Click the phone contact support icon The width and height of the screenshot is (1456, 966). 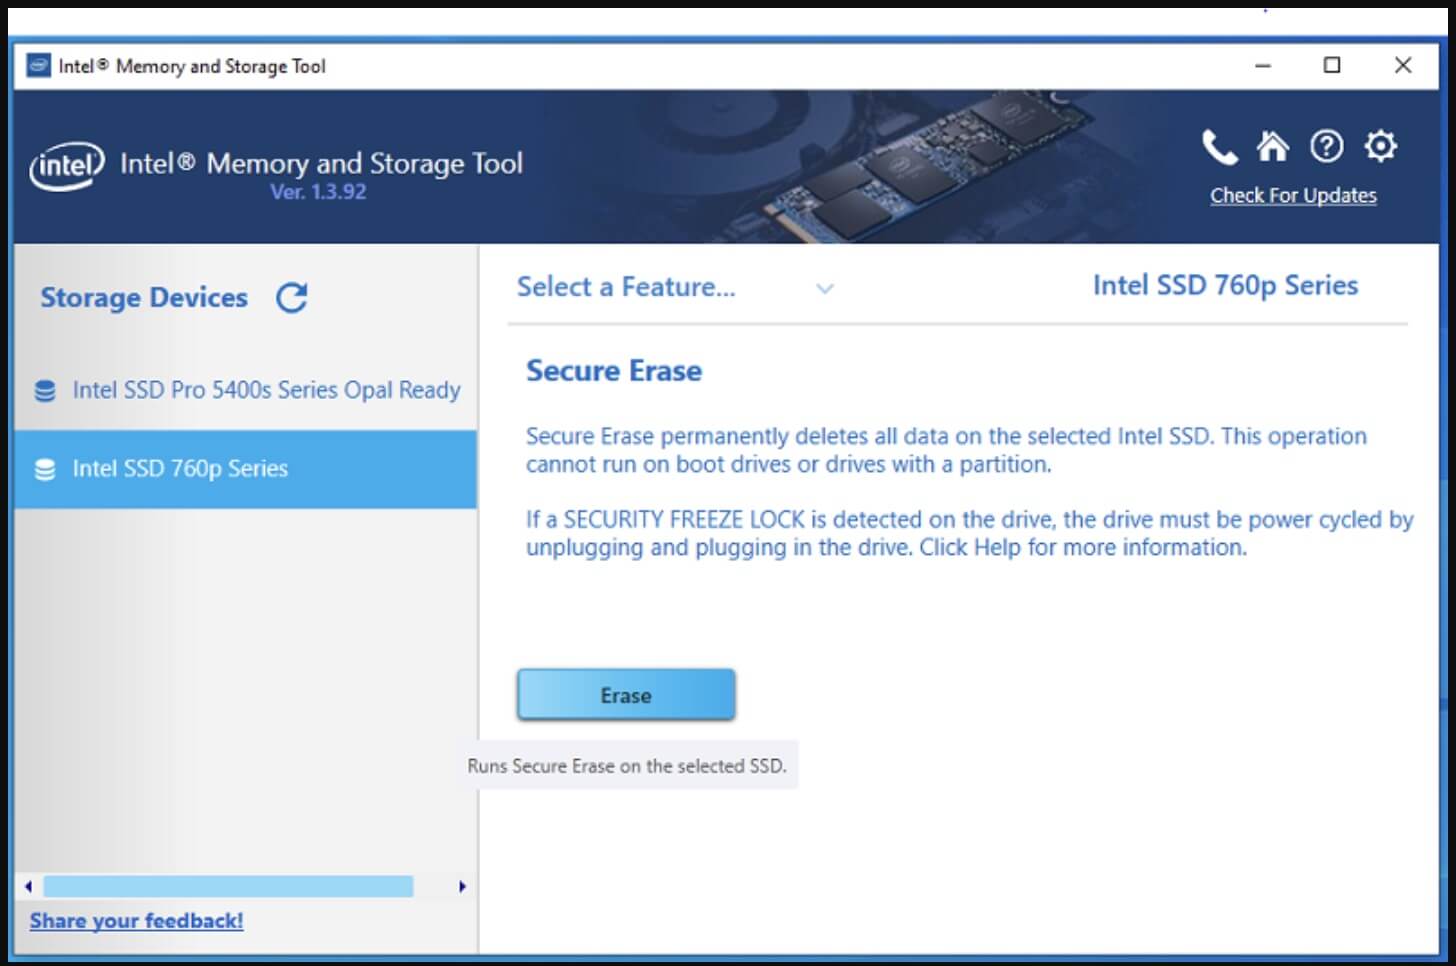click(1219, 147)
